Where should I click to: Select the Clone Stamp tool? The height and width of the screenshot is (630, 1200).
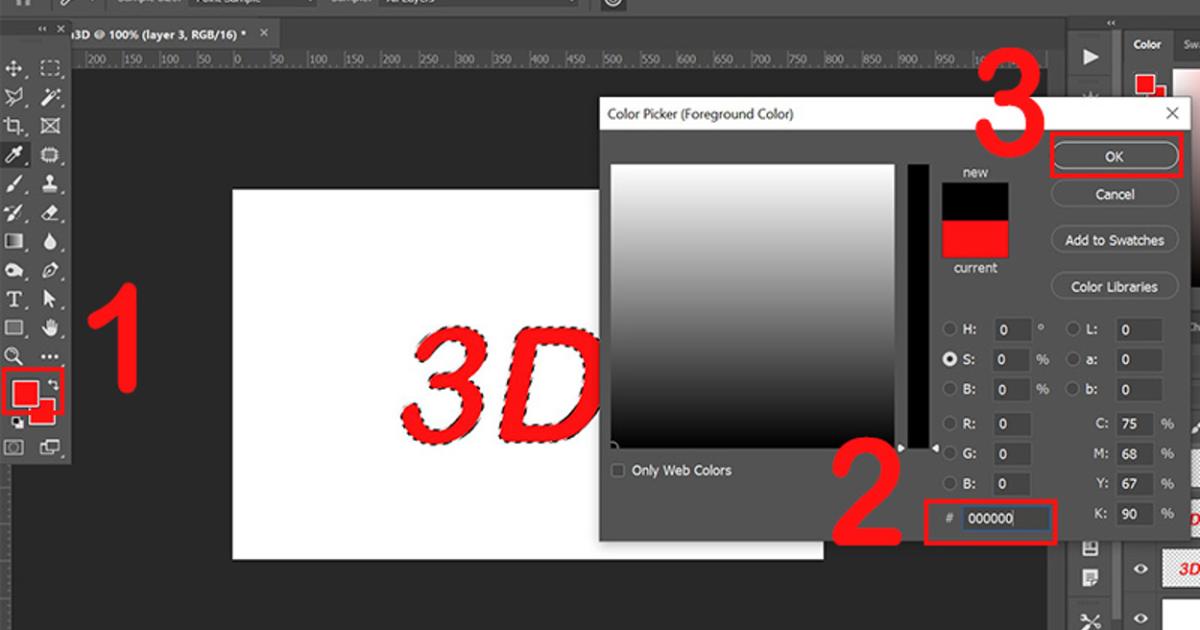pos(50,184)
